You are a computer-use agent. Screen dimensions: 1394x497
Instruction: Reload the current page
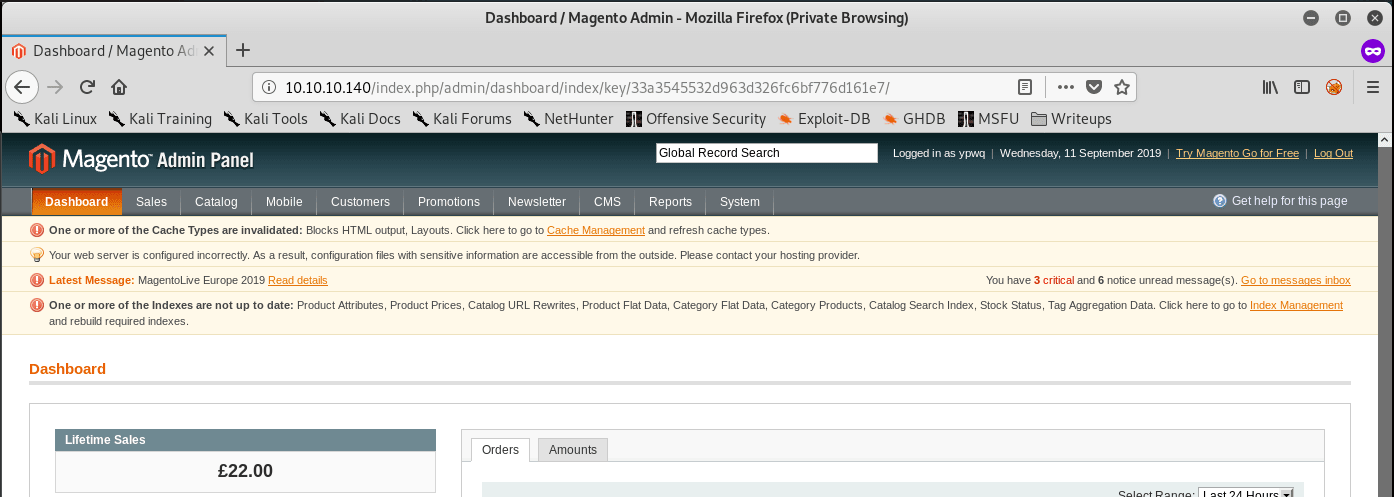(87, 87)
